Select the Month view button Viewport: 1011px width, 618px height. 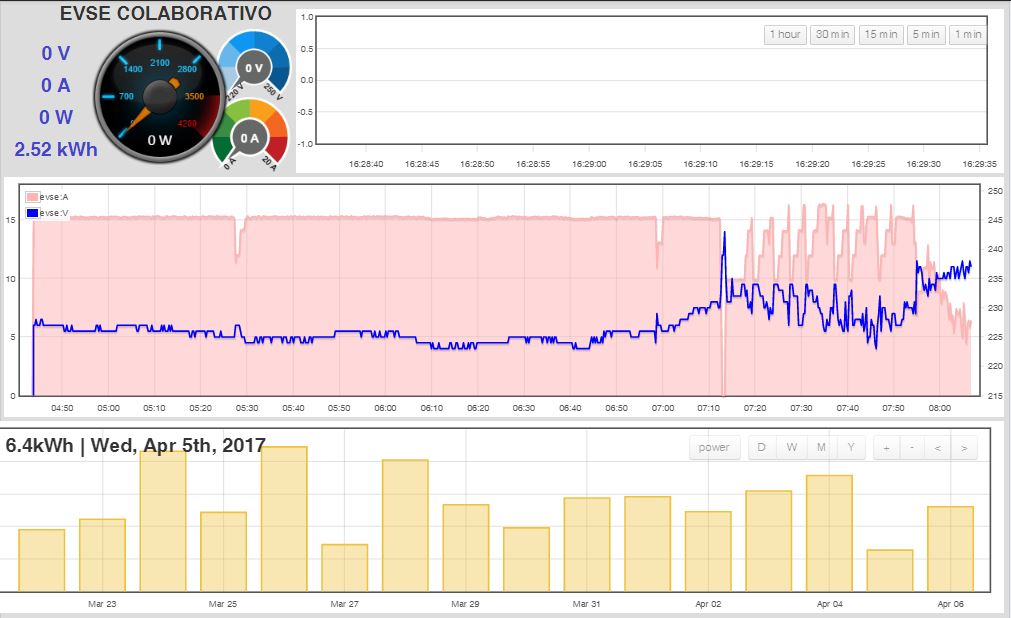821,447
